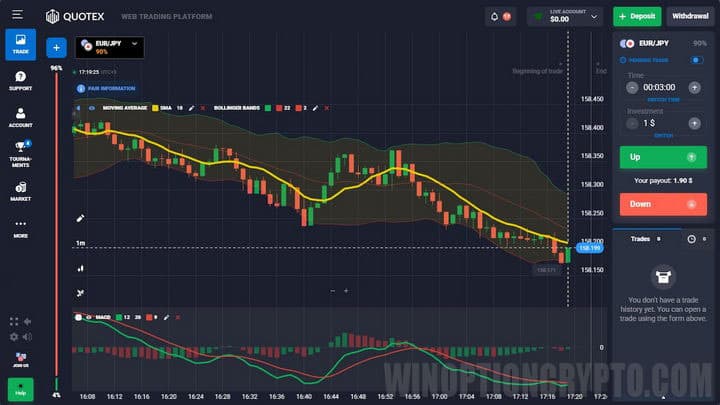Click the green Up trade button

click(662, 157)
